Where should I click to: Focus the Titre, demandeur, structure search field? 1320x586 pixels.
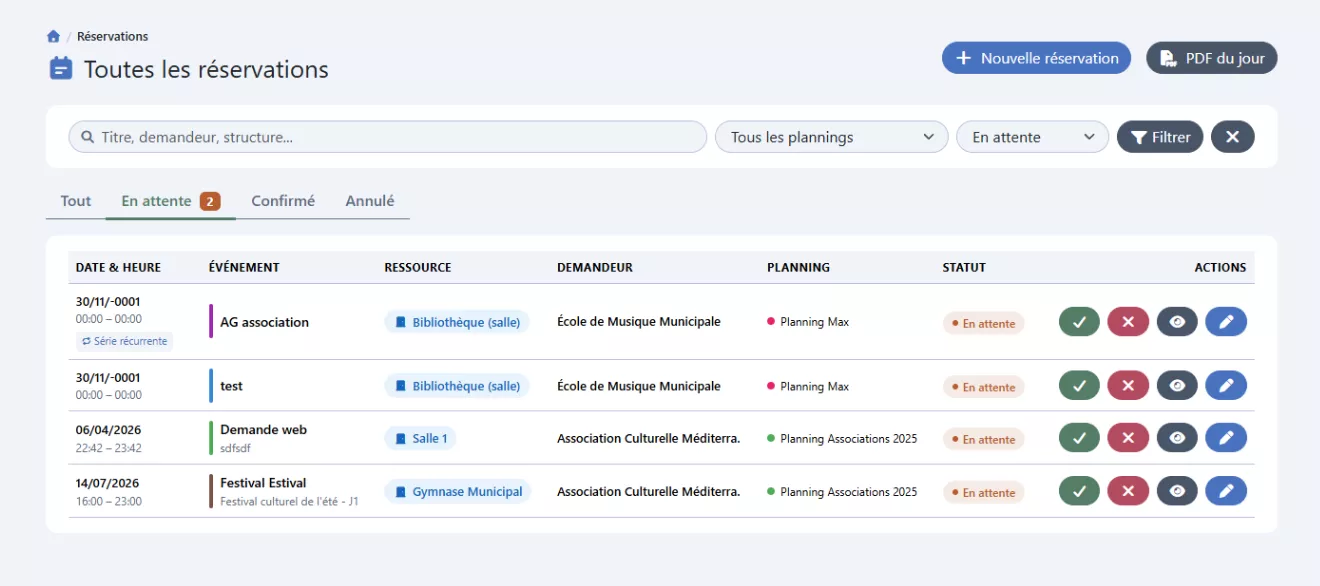pos(388,137)
